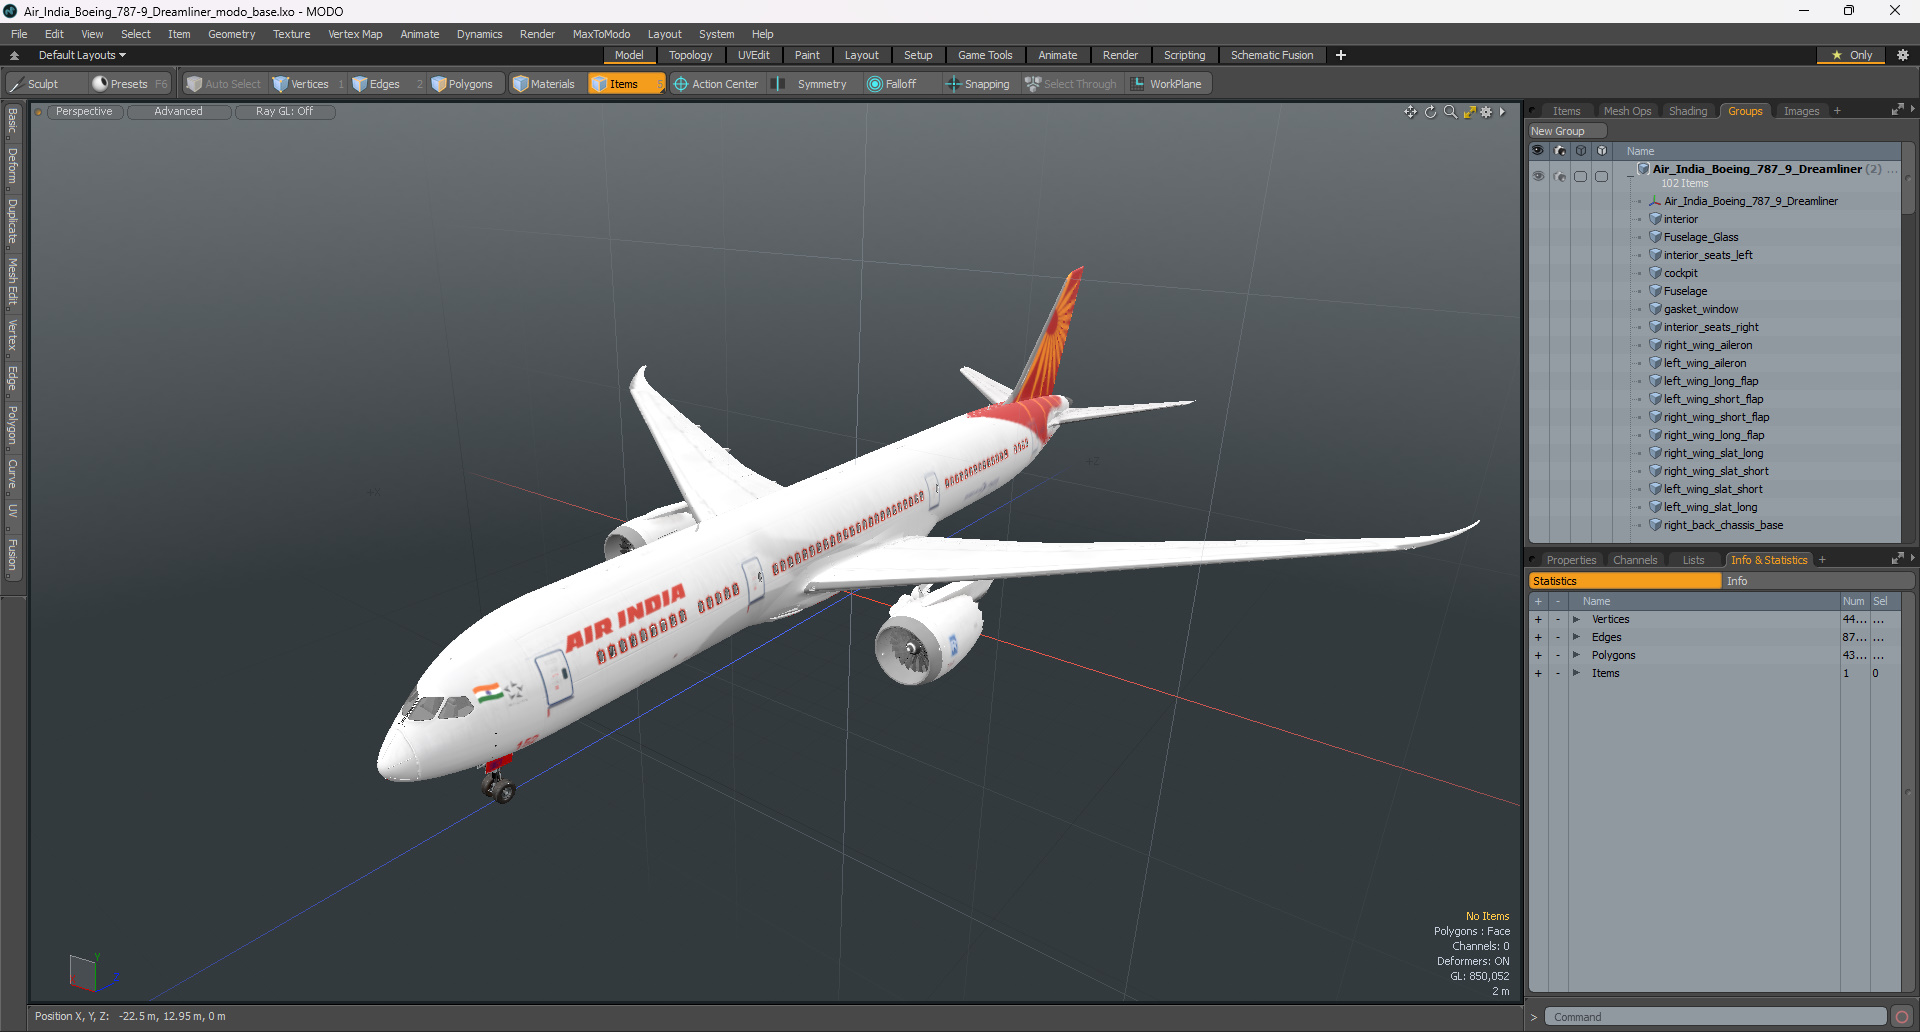Maximize the Info & Statistics panel
Viewport: 1920px width, 1032px height.
(1897, 559)
